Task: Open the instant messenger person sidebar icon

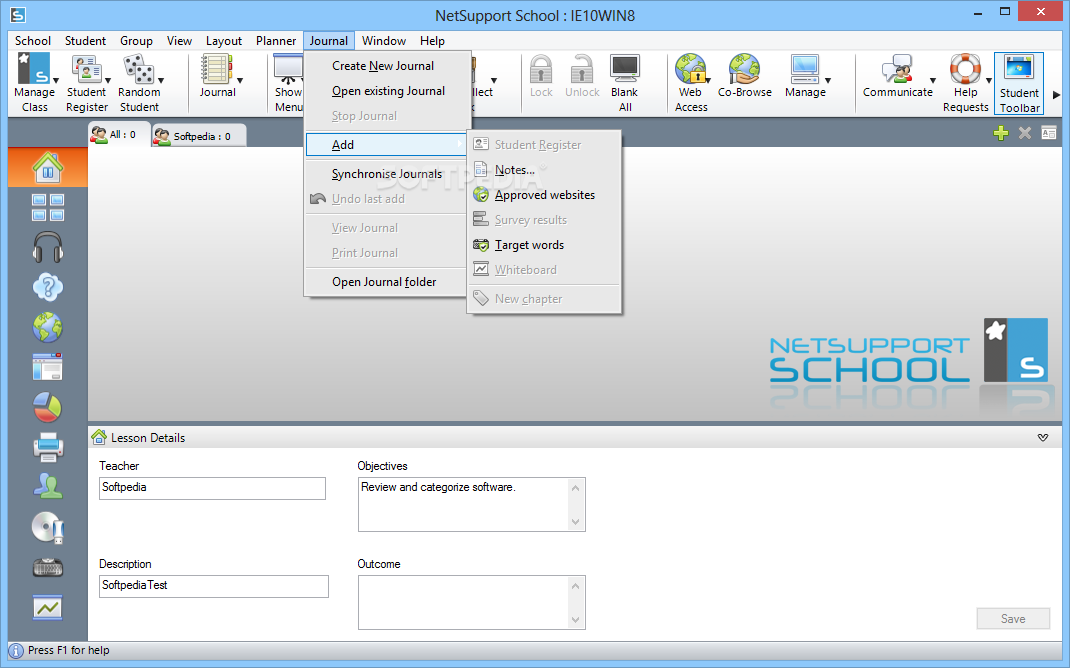Action: click(48, 487)
